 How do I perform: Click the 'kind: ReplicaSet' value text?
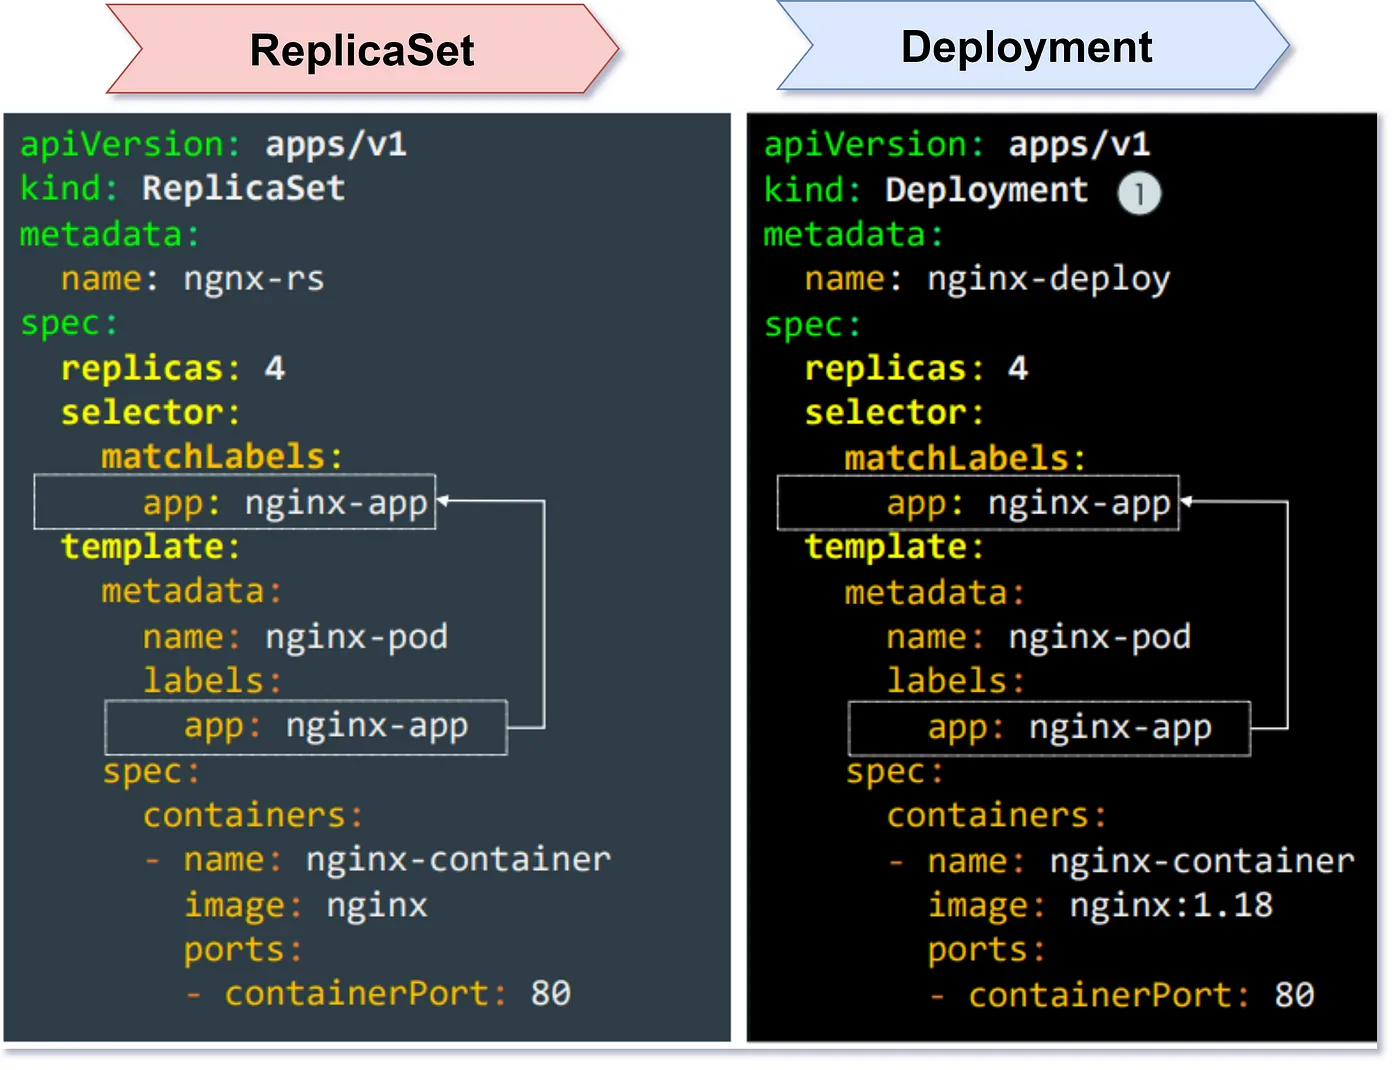click(x=243, y=188)
